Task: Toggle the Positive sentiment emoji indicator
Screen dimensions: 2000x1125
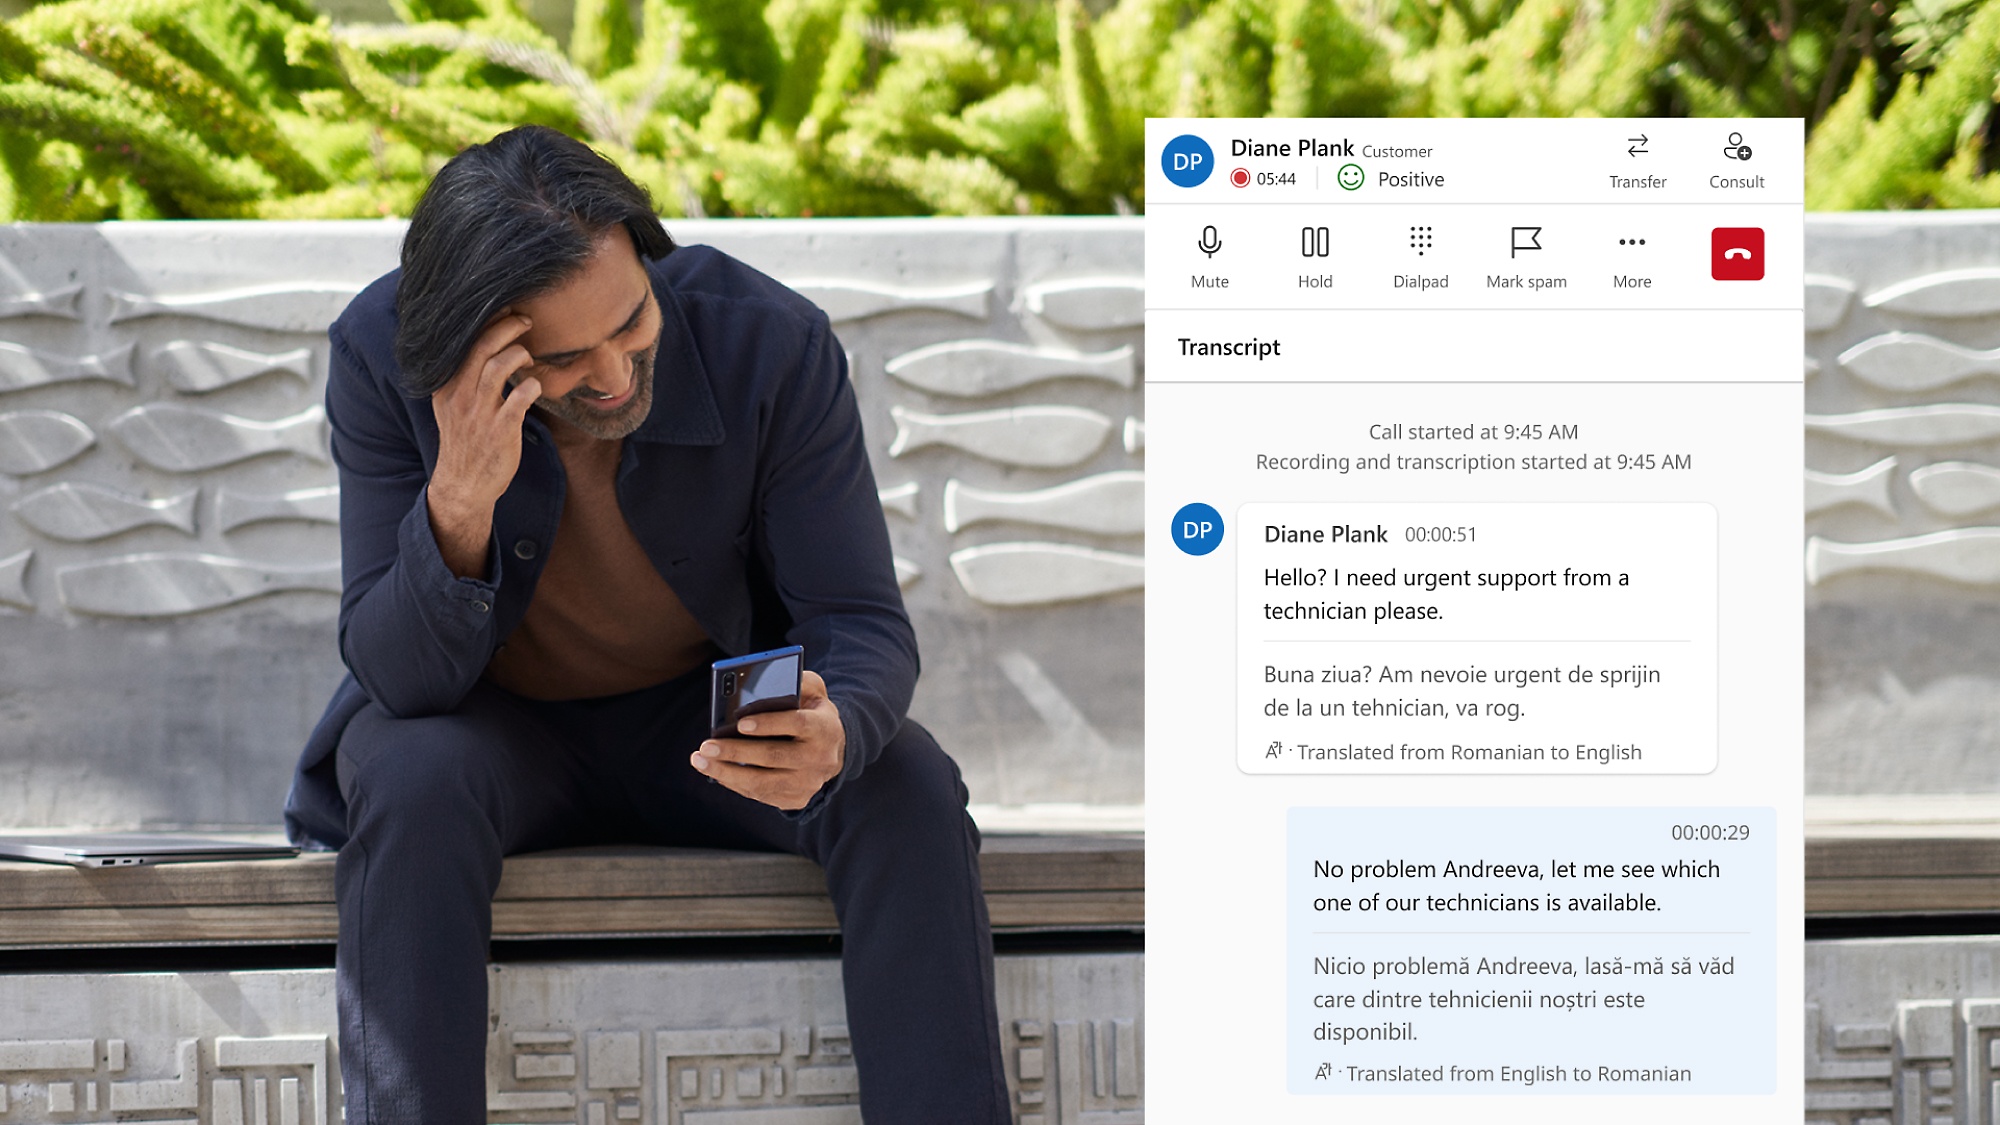Action: point(1352,179)
